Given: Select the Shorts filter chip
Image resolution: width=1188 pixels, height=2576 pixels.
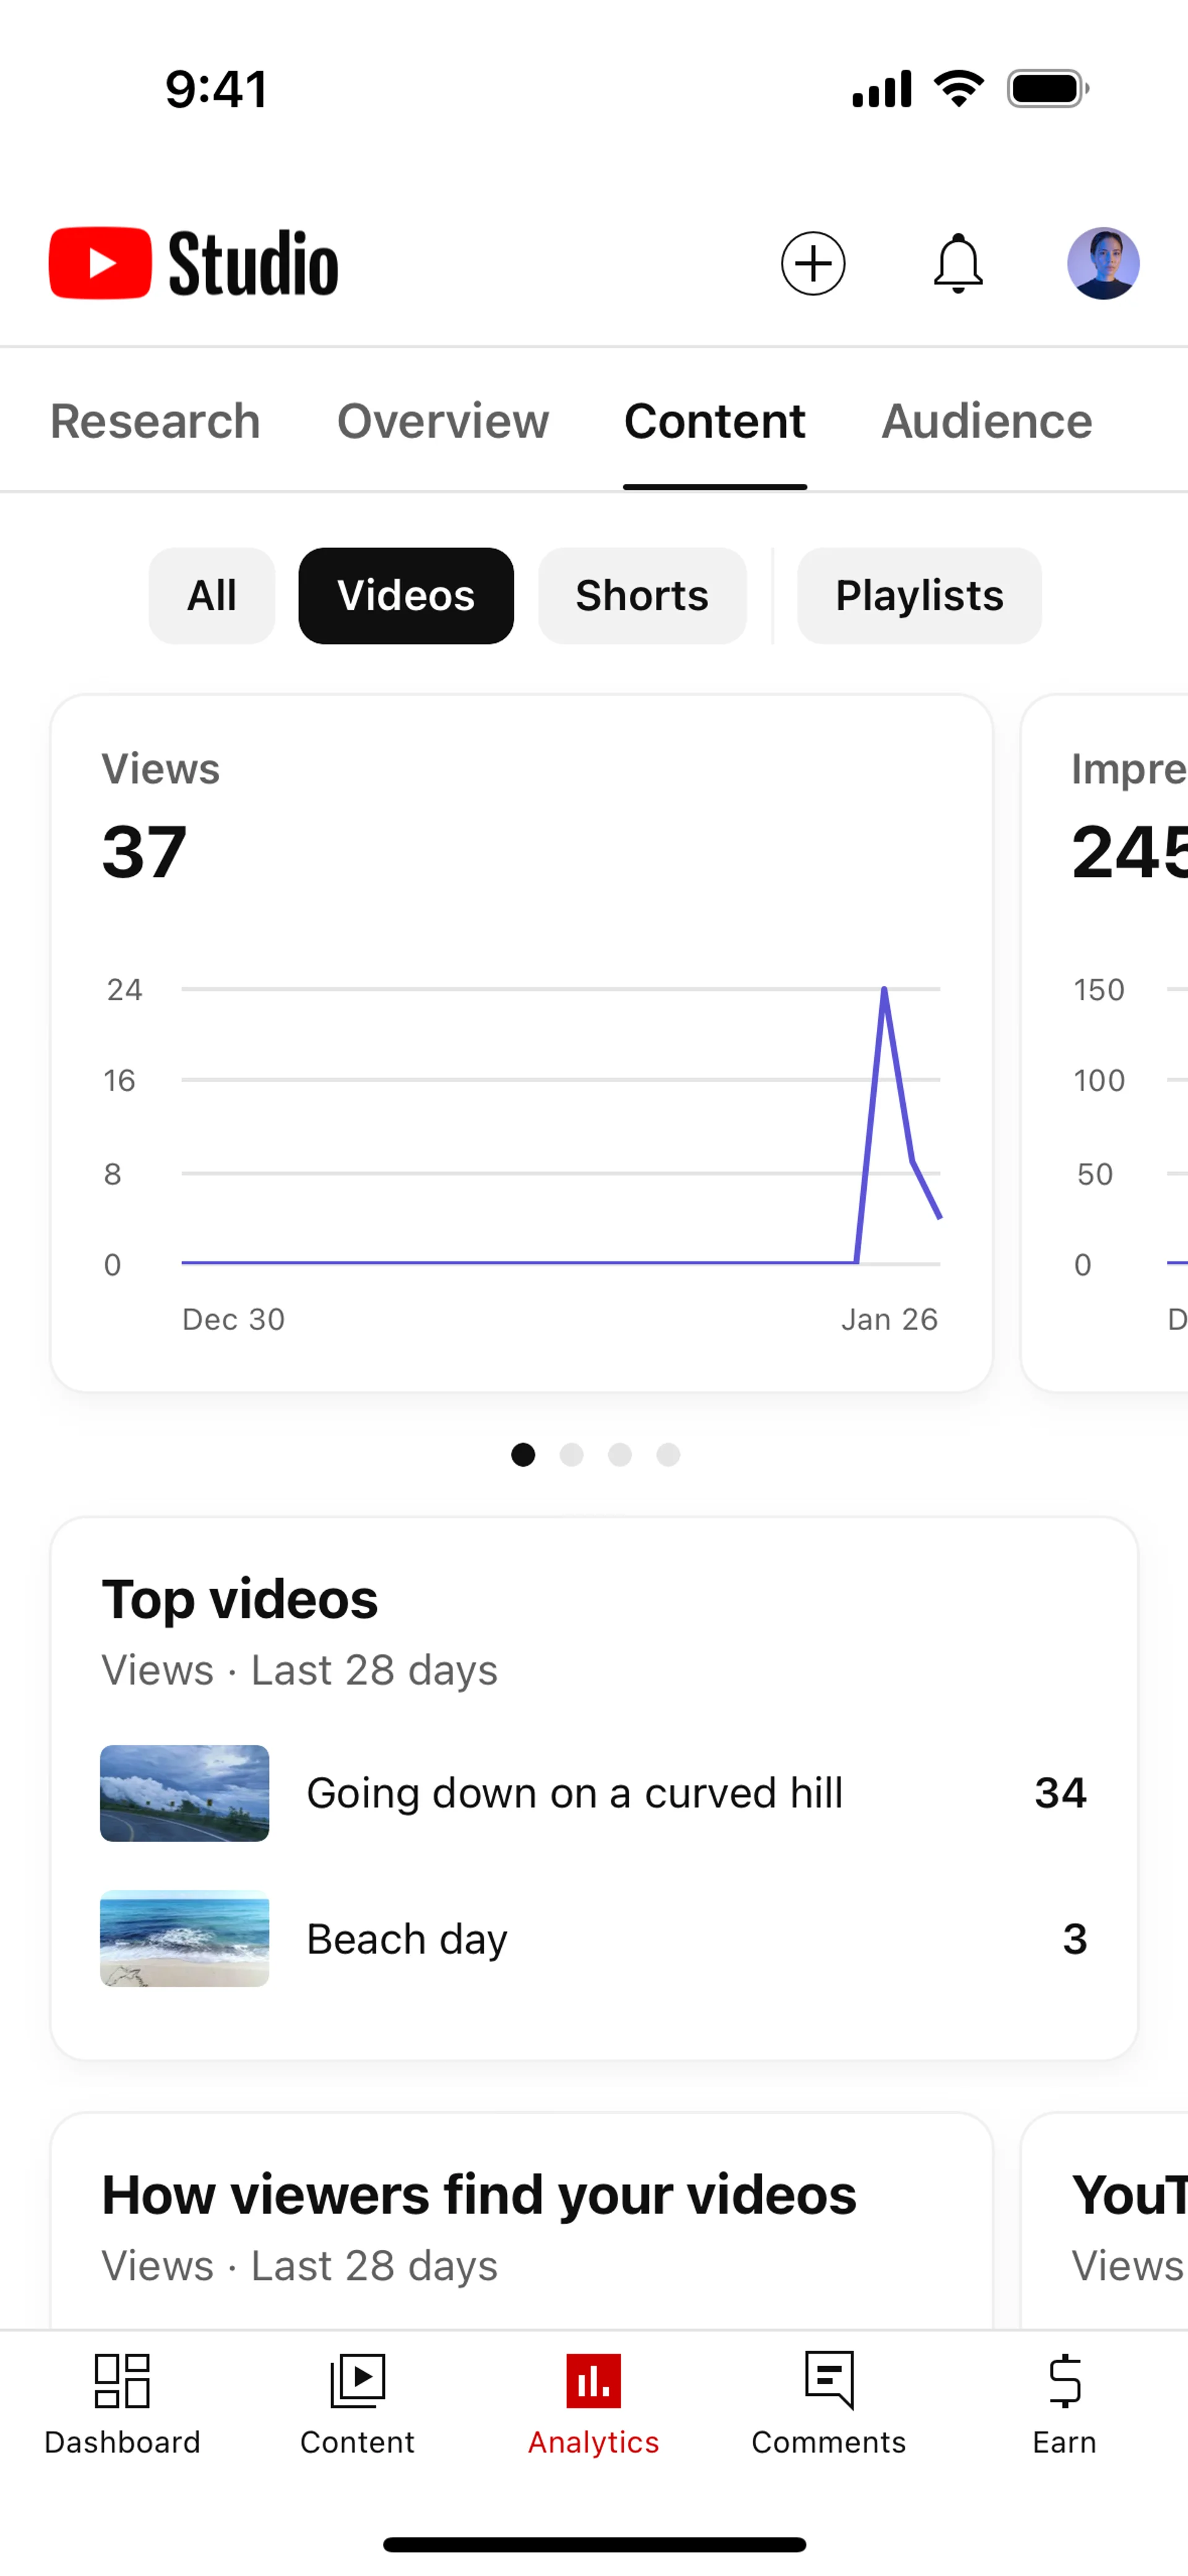Looking at the screenshot, I should tap(642, 596).
